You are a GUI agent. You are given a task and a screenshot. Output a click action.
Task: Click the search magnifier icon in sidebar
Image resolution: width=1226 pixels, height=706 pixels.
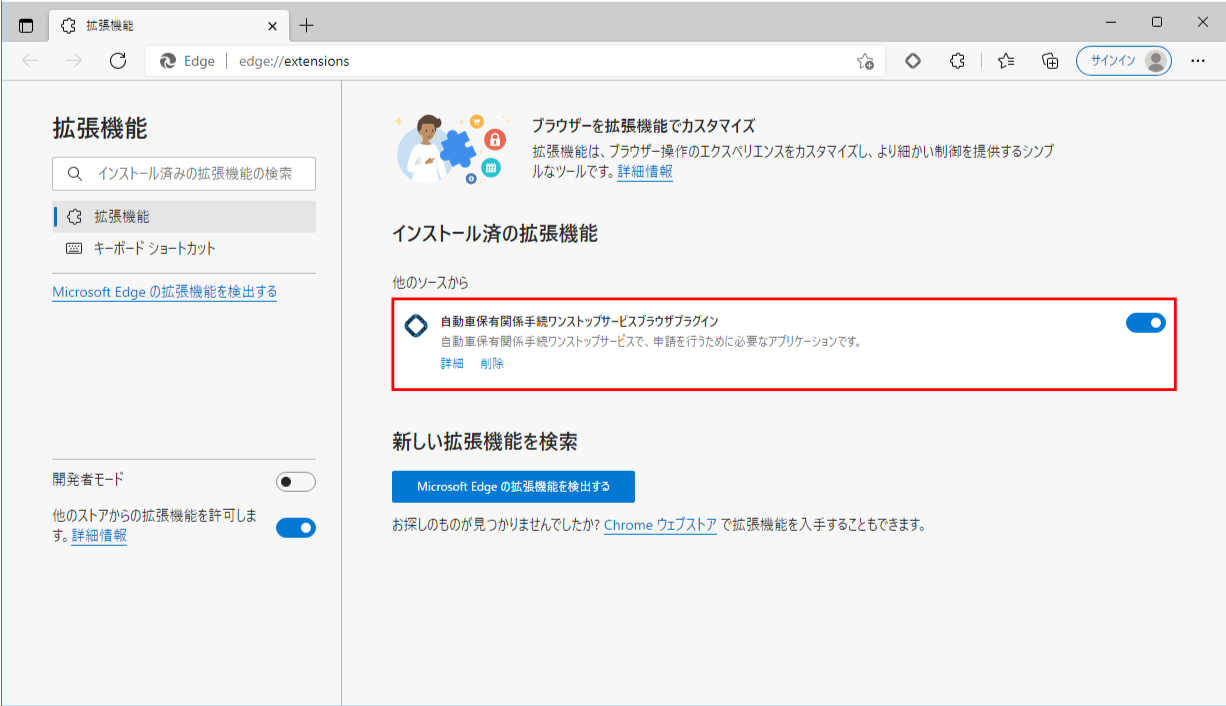tap(75, 173)
